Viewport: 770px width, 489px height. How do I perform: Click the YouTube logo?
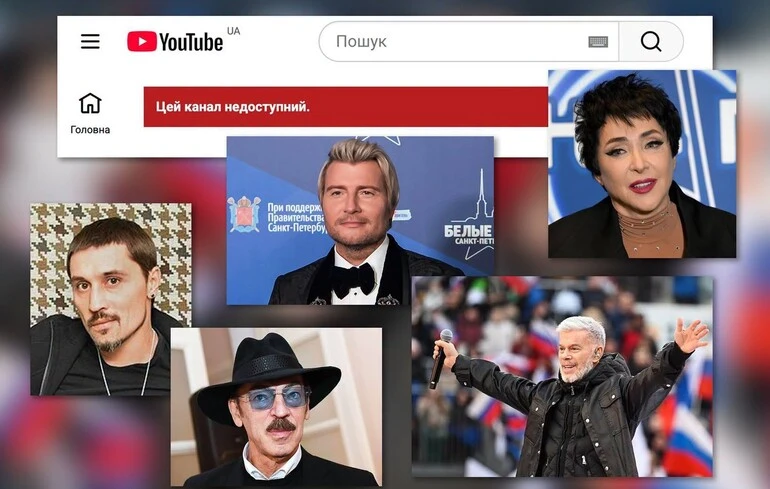point(175,42)
